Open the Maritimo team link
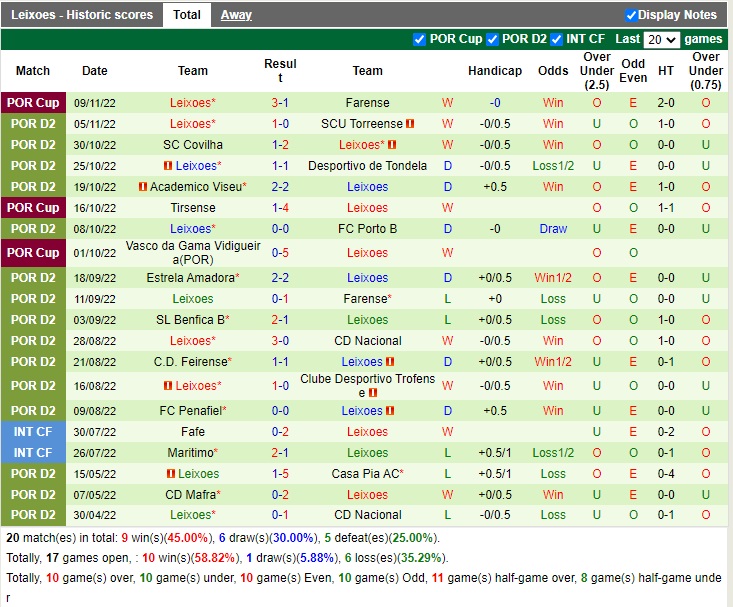The image size is (733, 607). point(190,453)
